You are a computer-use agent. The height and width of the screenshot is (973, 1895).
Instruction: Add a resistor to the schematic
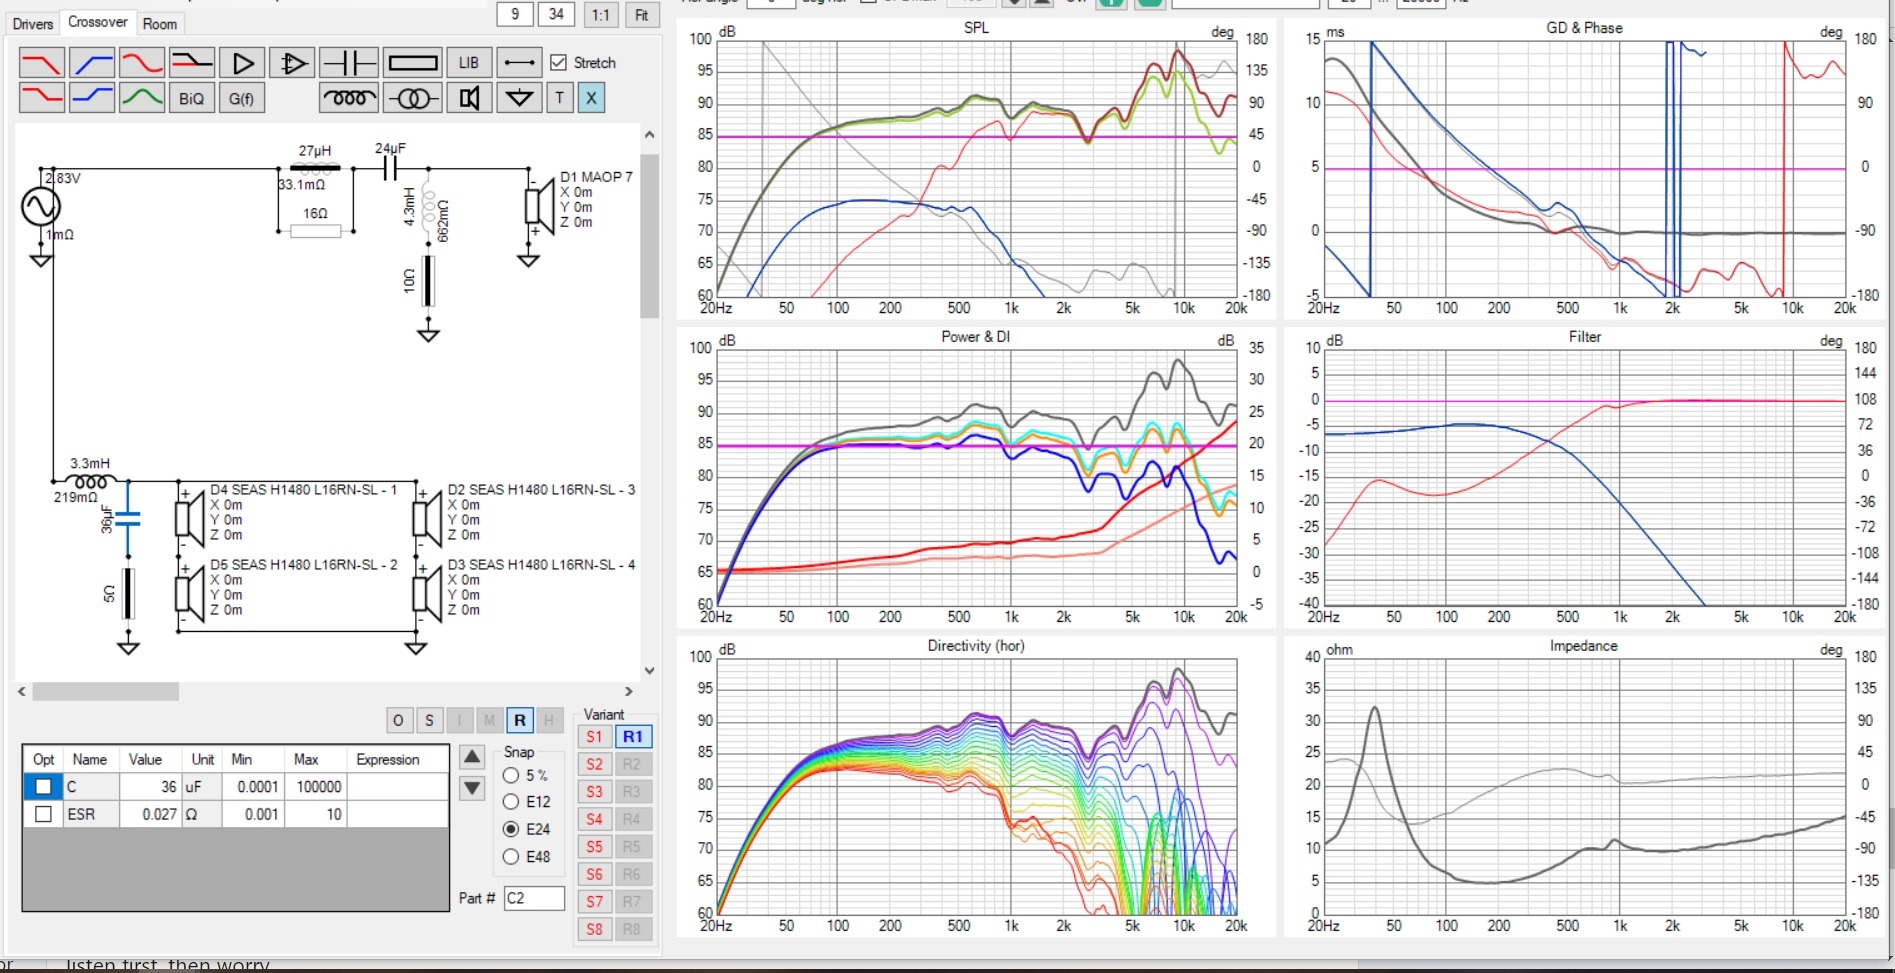(412, 63)
